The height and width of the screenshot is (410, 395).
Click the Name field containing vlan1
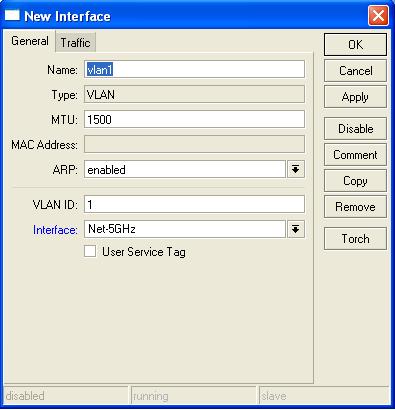[194, 69]
